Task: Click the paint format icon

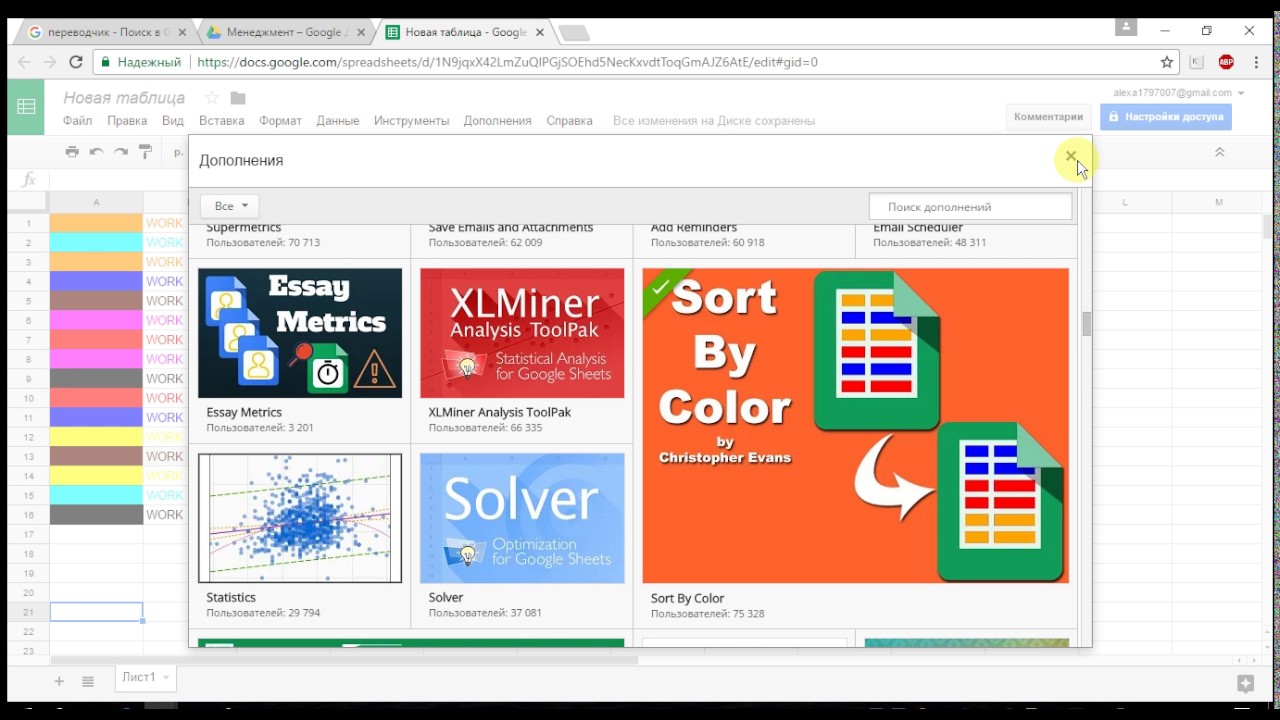Action: point(146,152)
